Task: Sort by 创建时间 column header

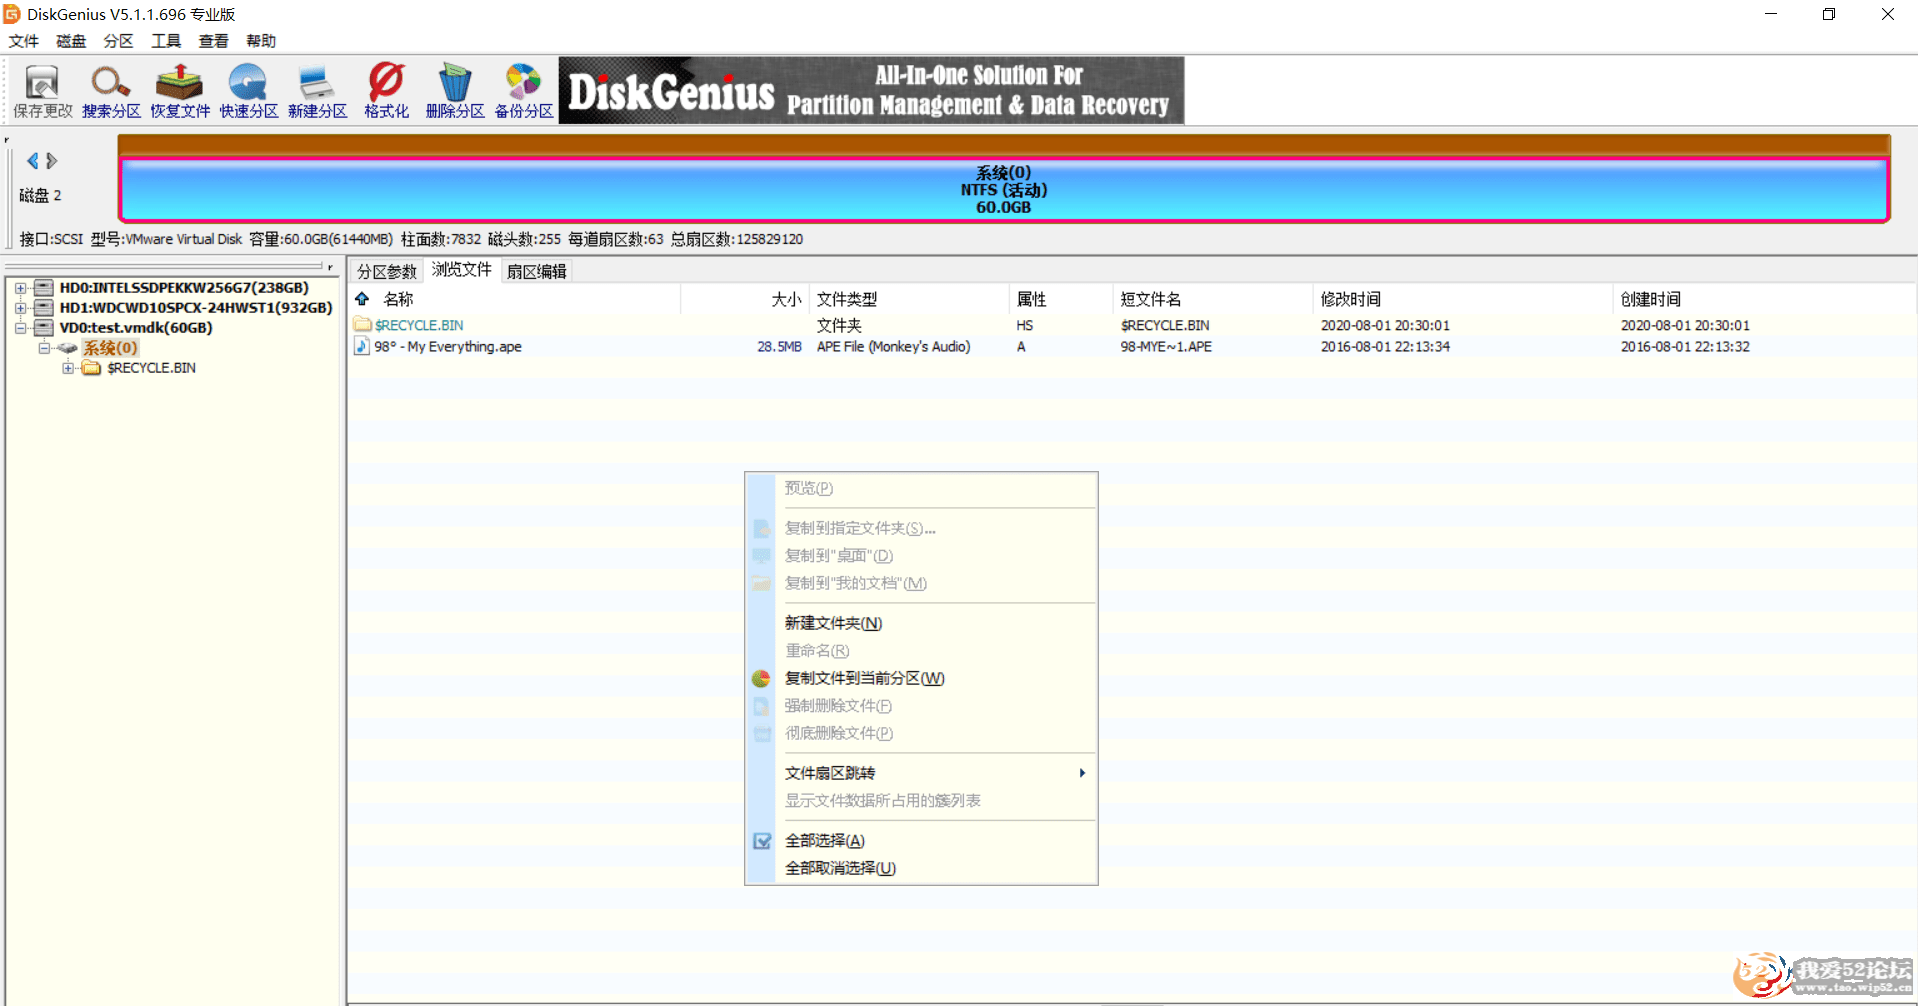Action: (1650, 299)
